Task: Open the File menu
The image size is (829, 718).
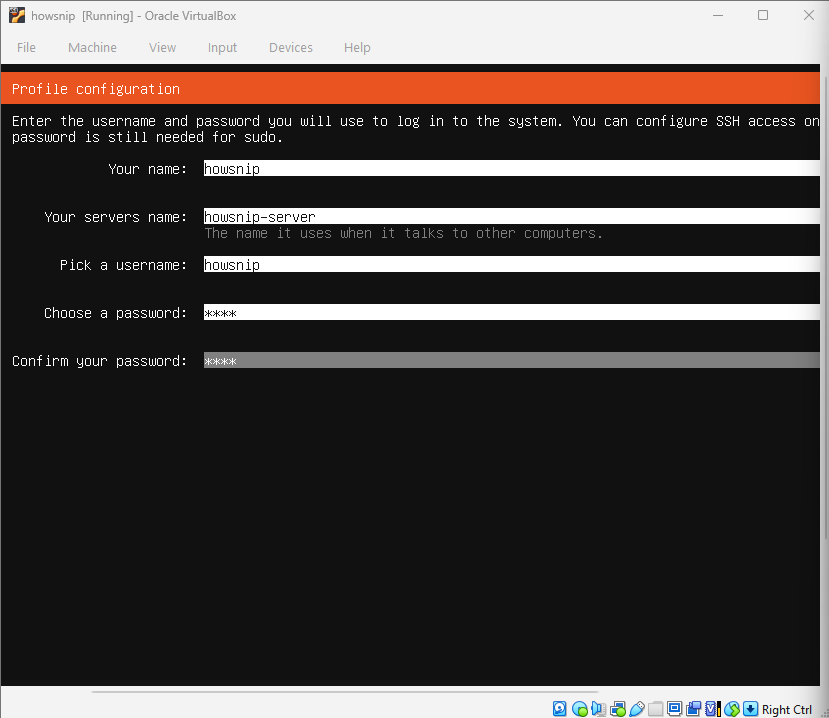Action: tap(26, 48)
